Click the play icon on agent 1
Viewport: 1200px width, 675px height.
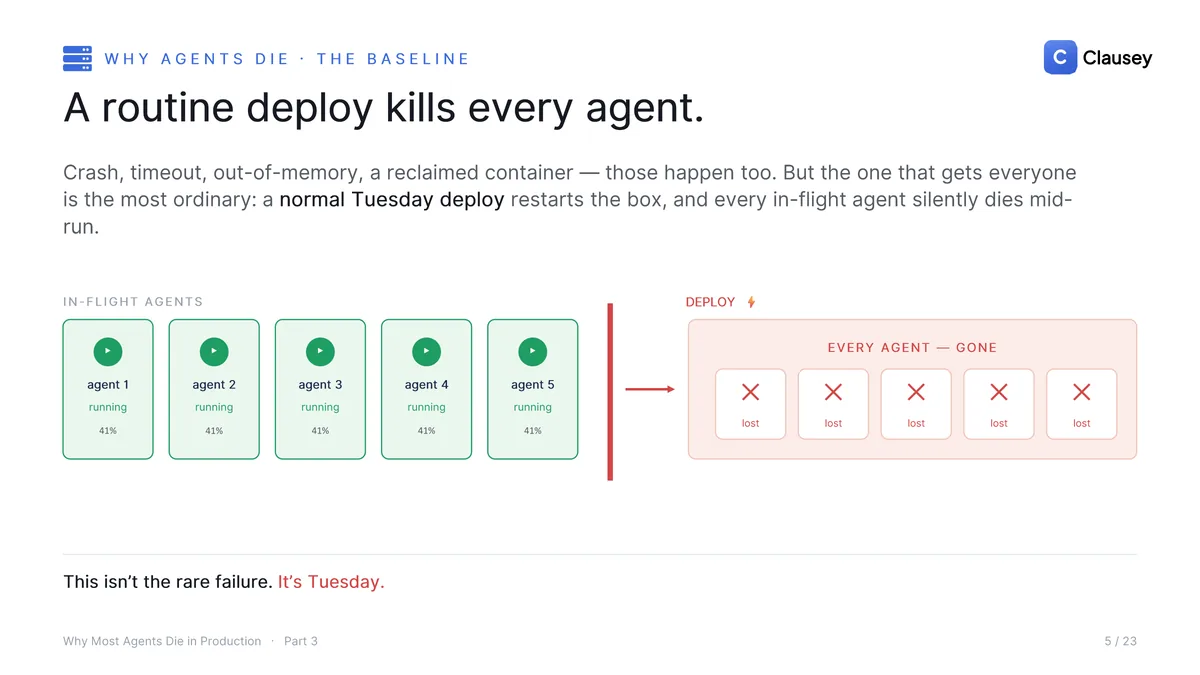pos(108,352)
